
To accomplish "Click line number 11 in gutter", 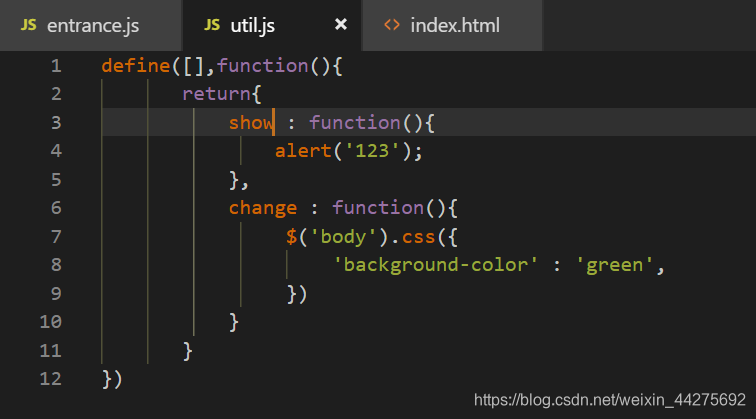I will [x=51, y=350].
